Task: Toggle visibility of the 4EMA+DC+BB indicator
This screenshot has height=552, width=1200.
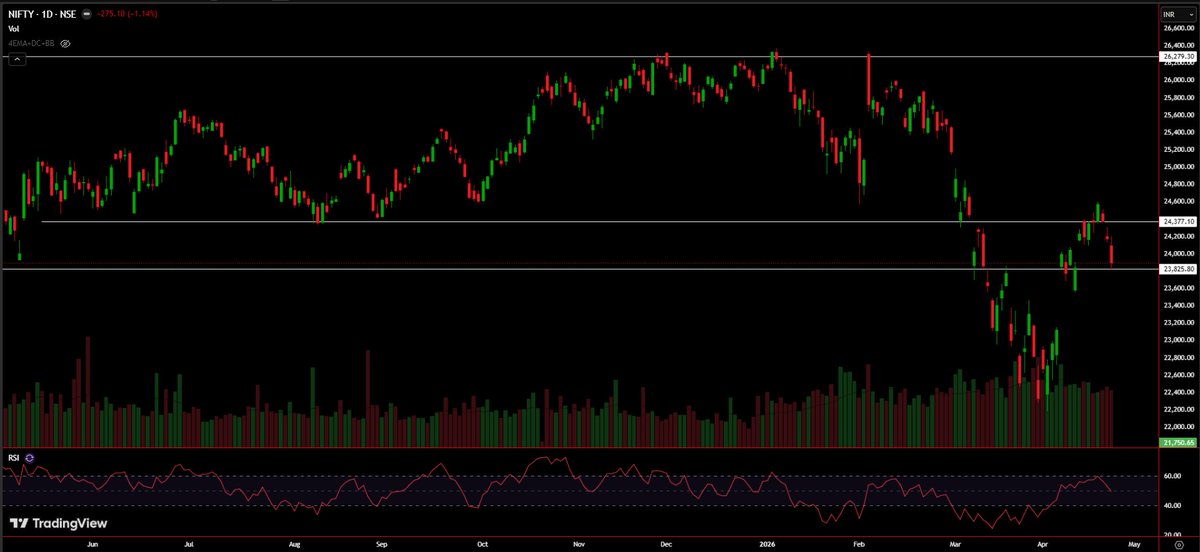Action: 65,44
